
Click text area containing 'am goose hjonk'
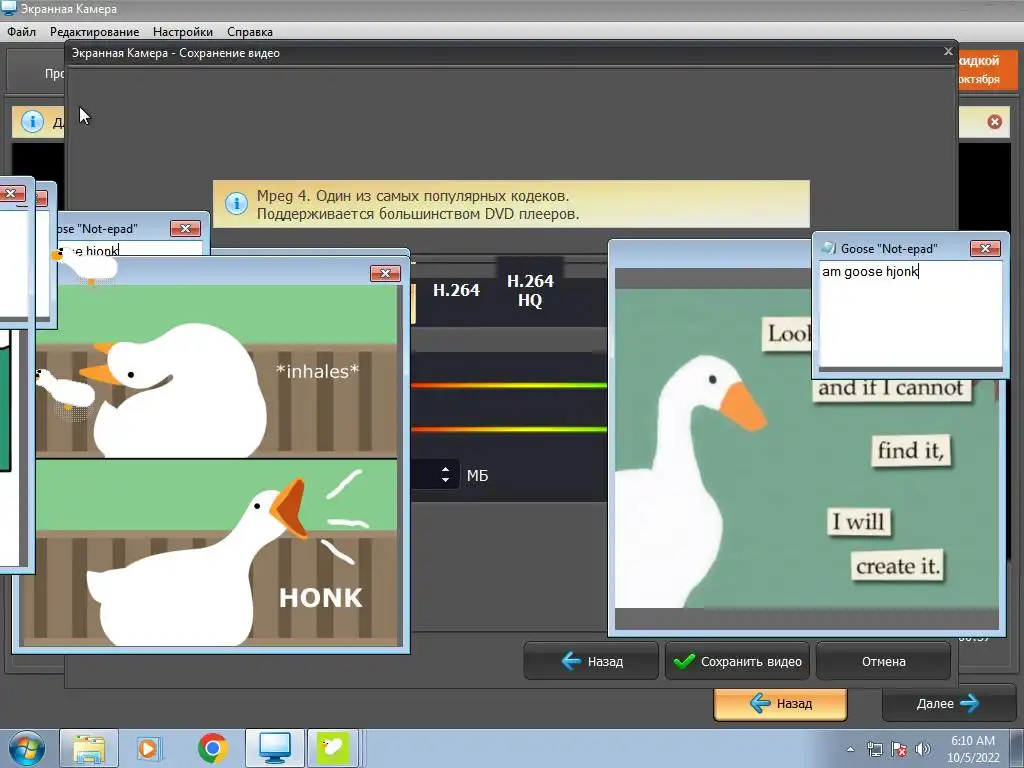click(910, 315)
